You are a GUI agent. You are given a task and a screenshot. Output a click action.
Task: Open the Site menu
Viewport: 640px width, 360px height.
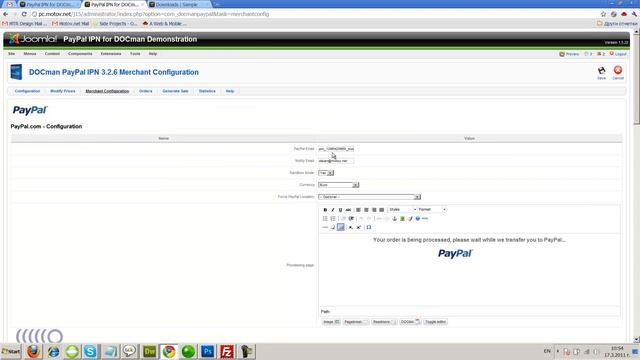[x=11, y=54]
